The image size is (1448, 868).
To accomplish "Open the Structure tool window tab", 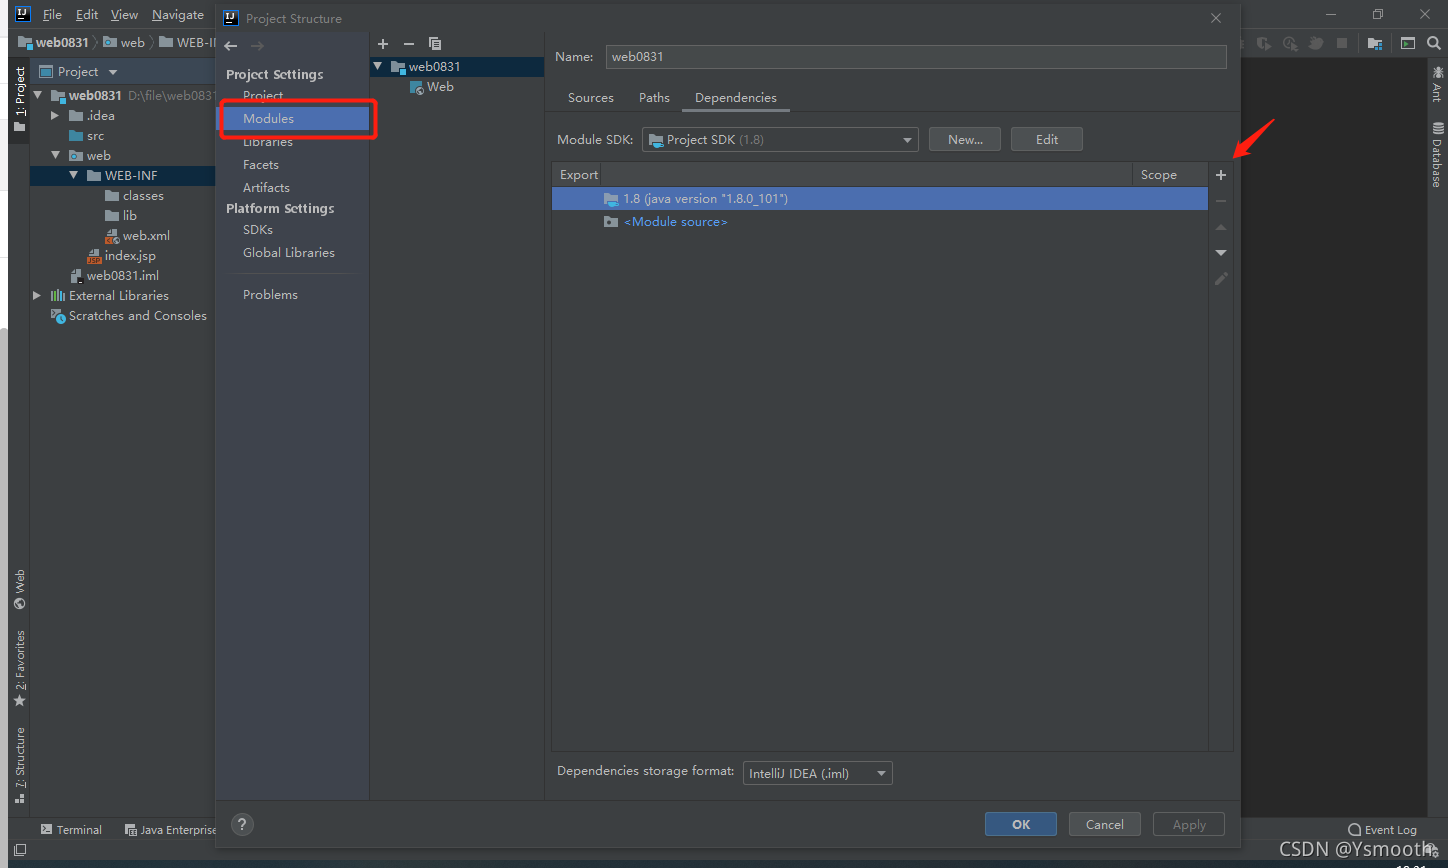I will click(19, 765).
